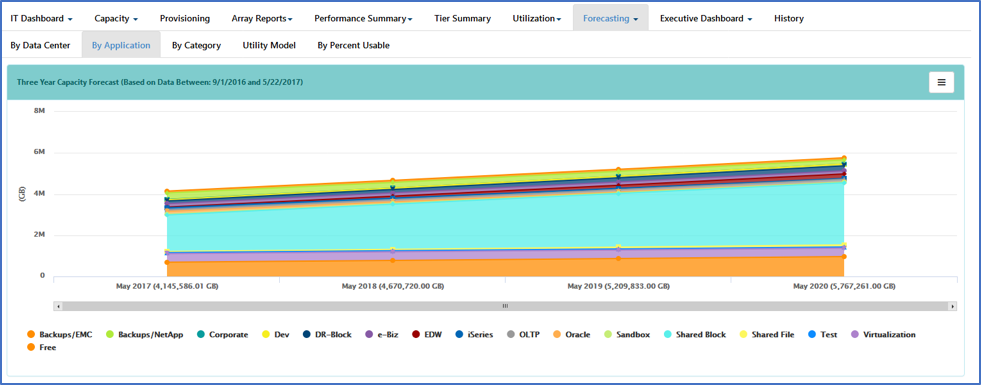Open the chart hamburger menu button
Image resolution: width=981 pixels, height=385 pixels.
(941, 82)
